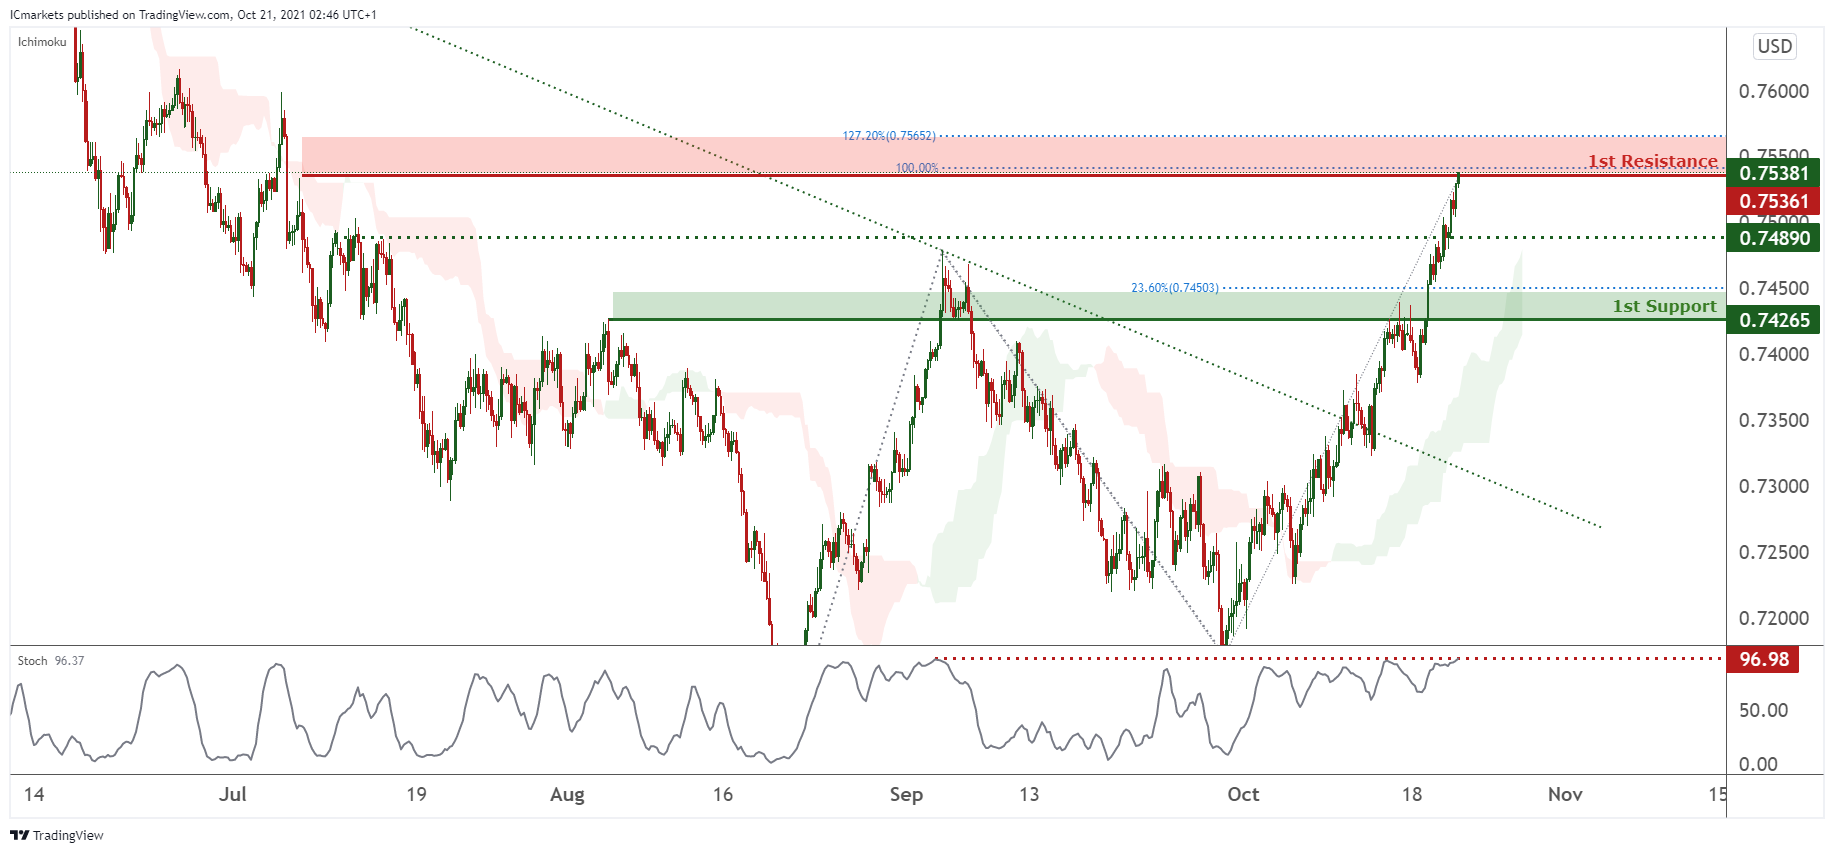The height and width of the screenshot is (853, 1834).
Task: Click the Stoch 96.37 indicator label
Action: (x=51, y=661)
